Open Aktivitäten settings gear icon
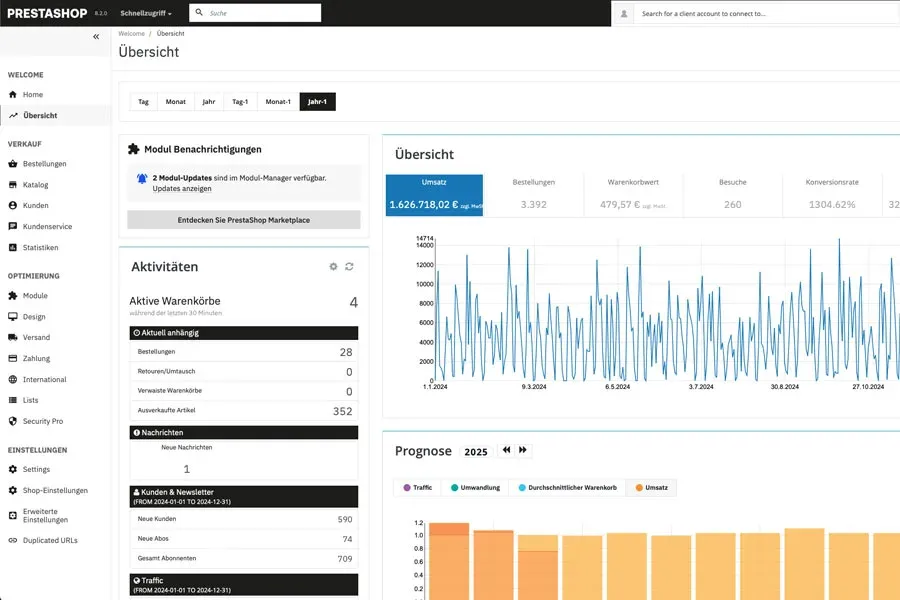The width and height of the screenshot is (900, 600). (x=333, y=266)
